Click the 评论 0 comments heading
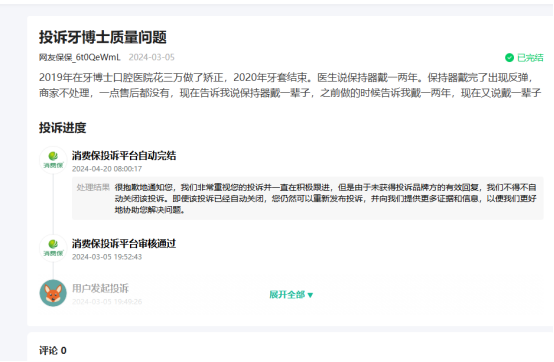 click(x=53, y=351)
